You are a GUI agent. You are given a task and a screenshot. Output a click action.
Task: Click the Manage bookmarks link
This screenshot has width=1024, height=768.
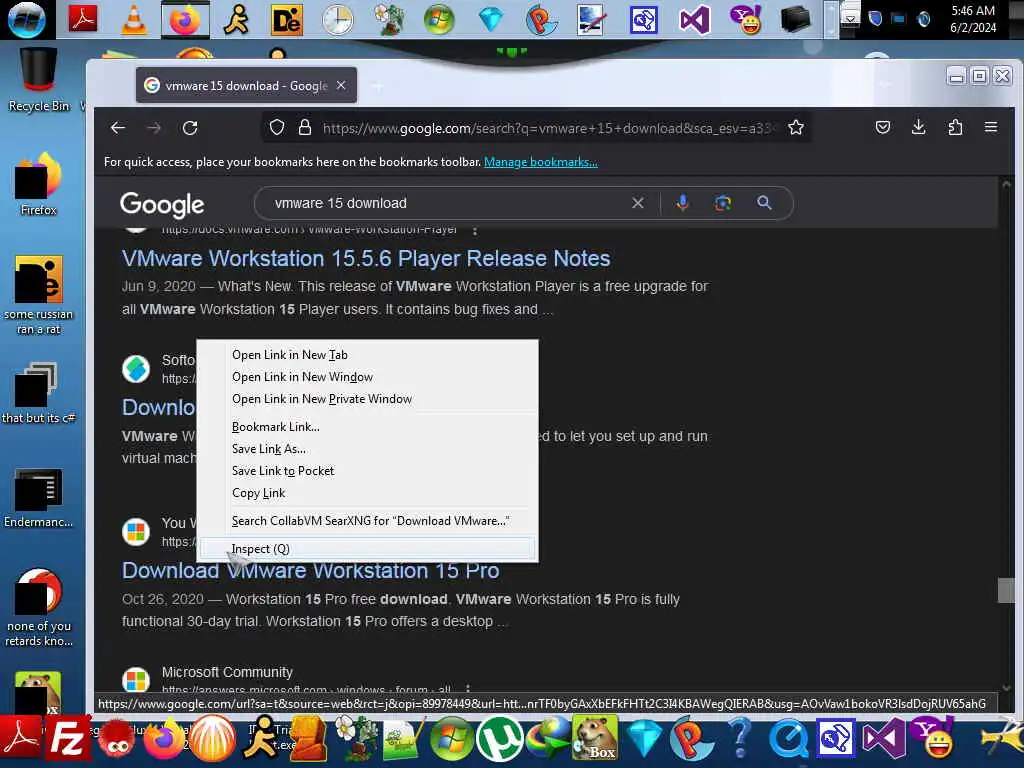point(540,162)
